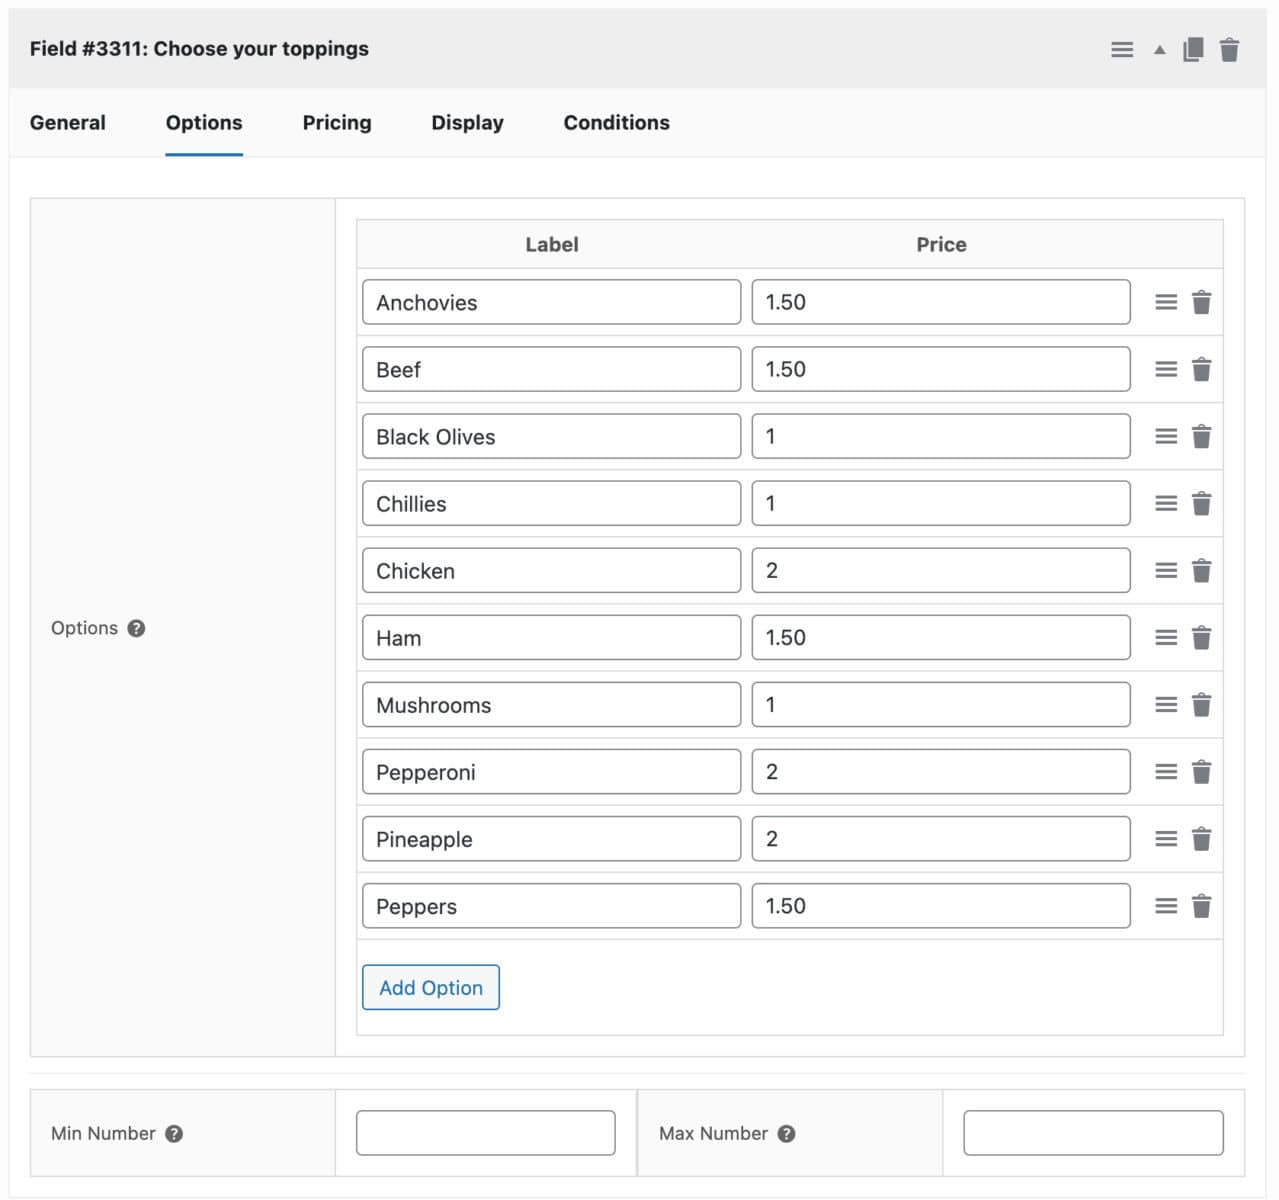This screenshot has width=1279, height=1200.
Task: Switch to the Pricing tab
Action: coord(336,122)
